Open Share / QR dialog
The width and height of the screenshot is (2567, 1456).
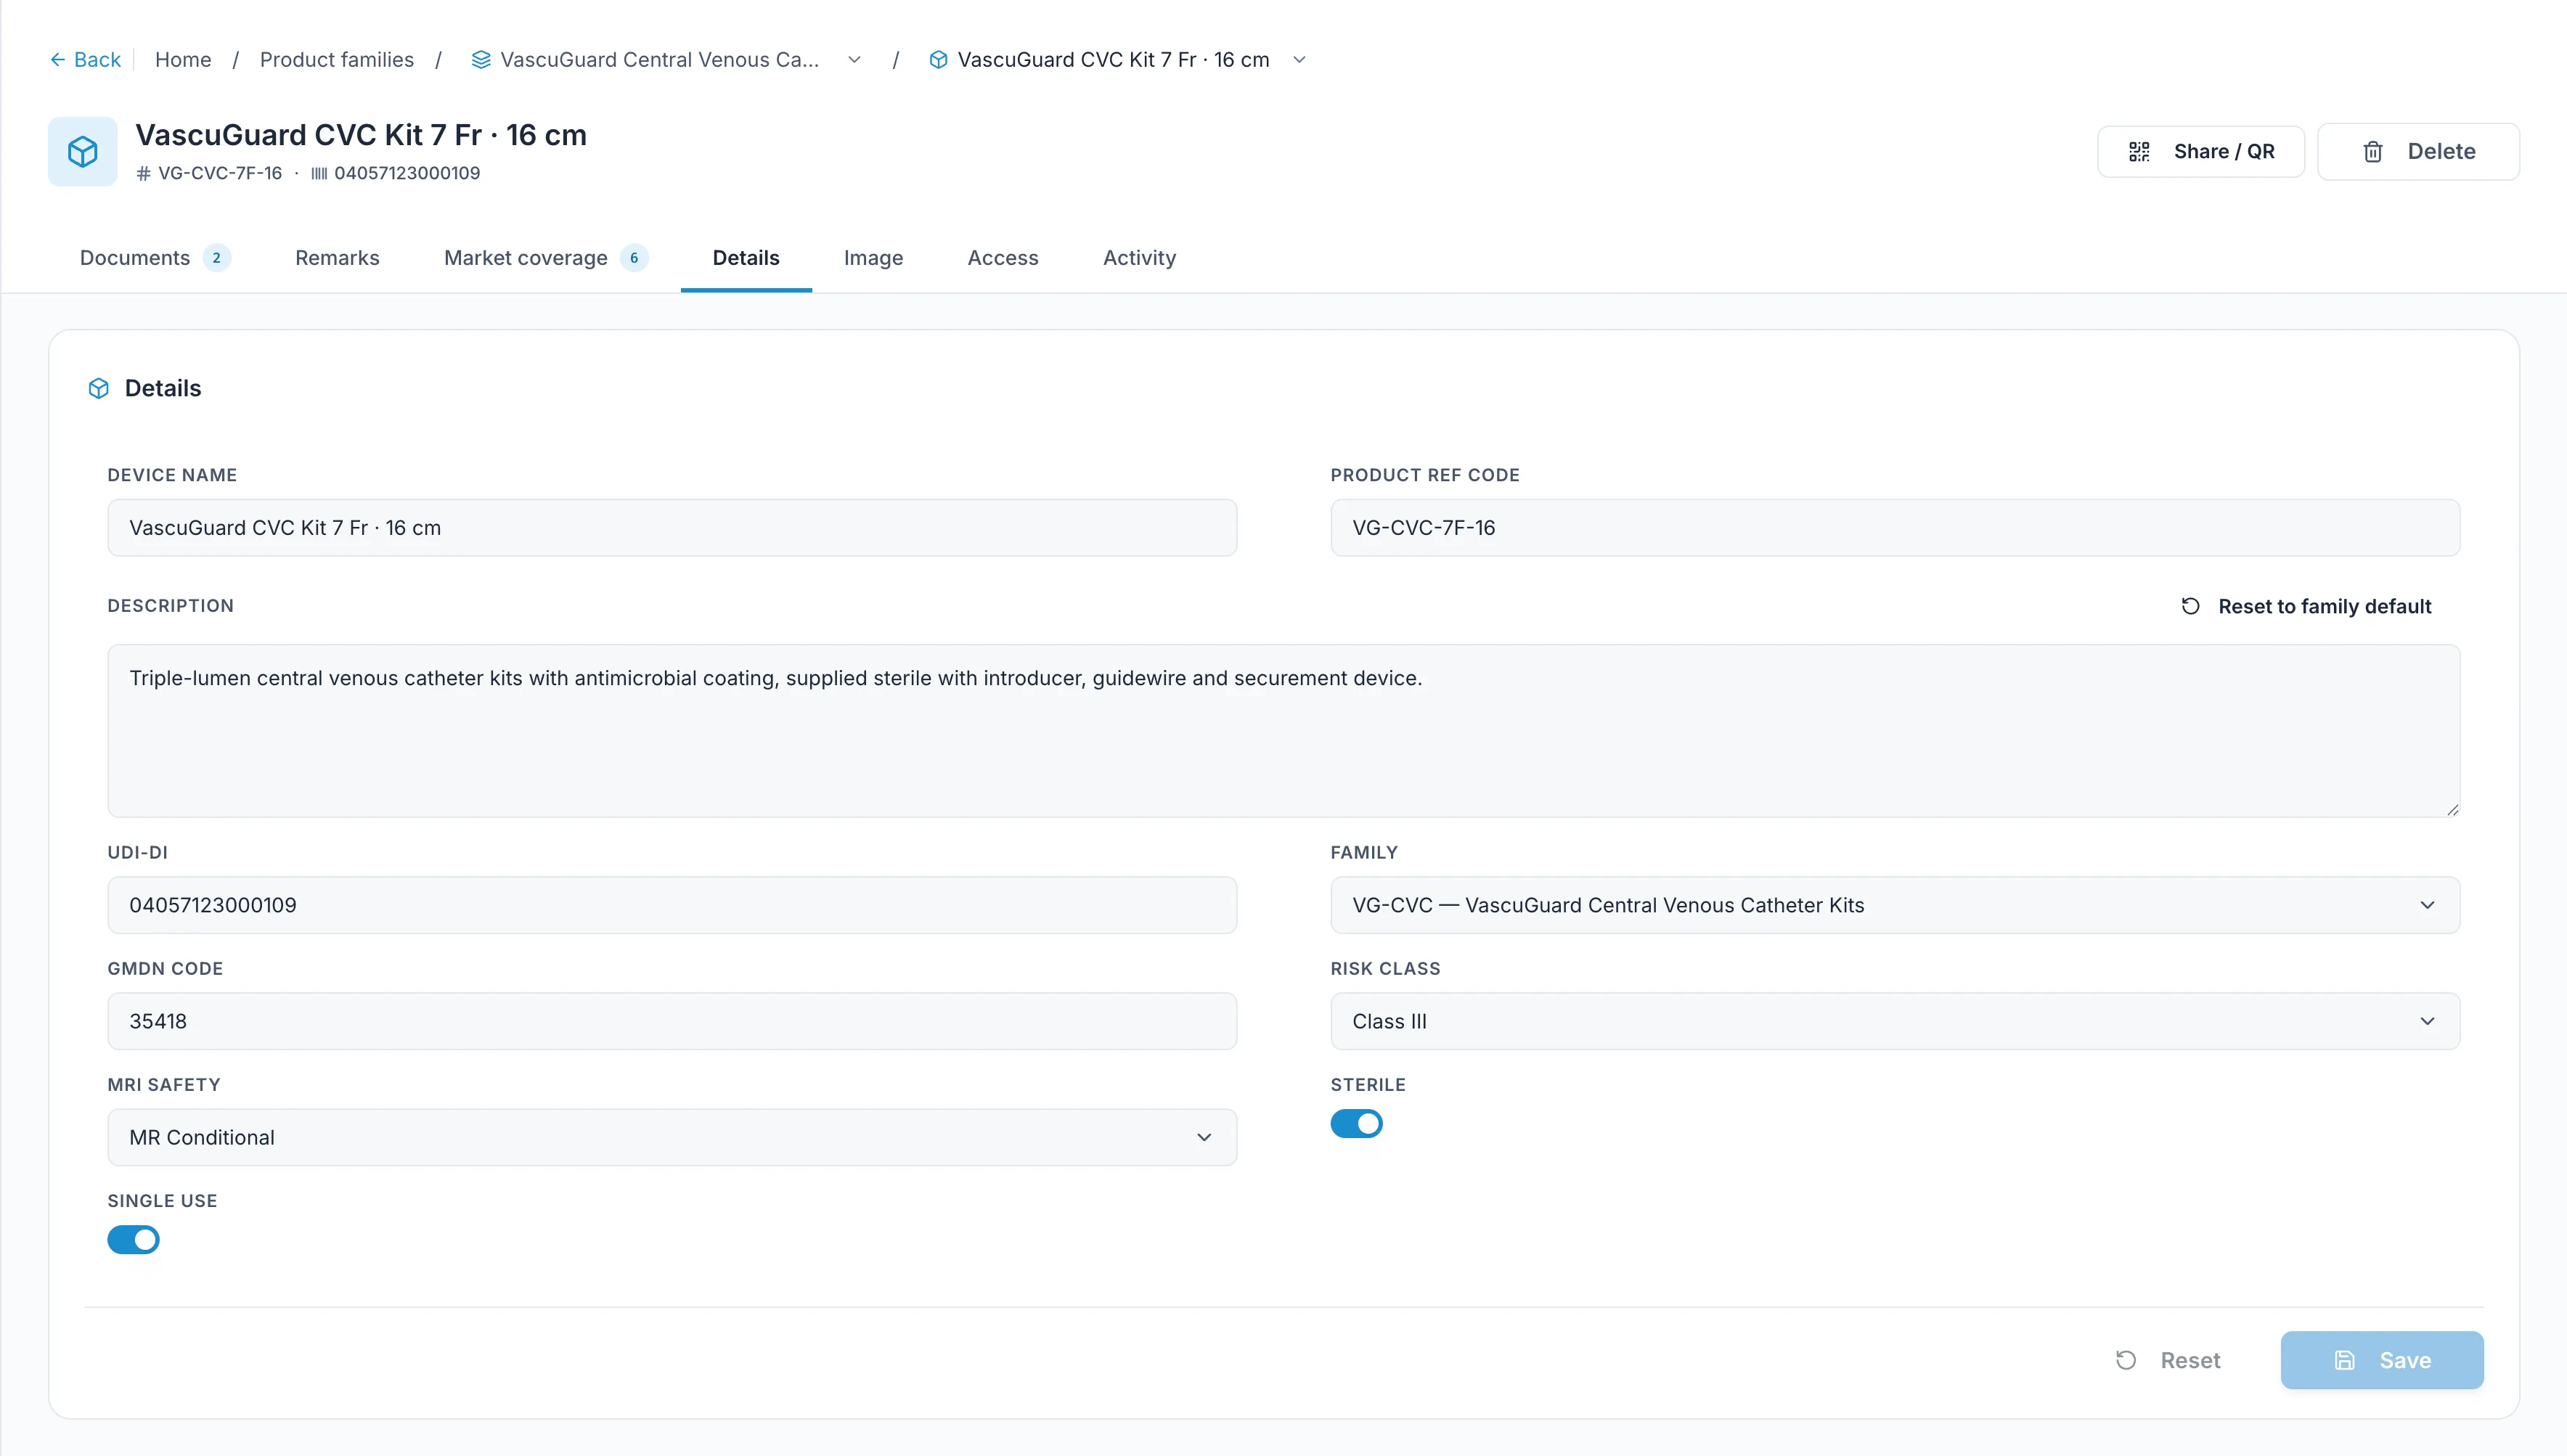pos(2200,152)
